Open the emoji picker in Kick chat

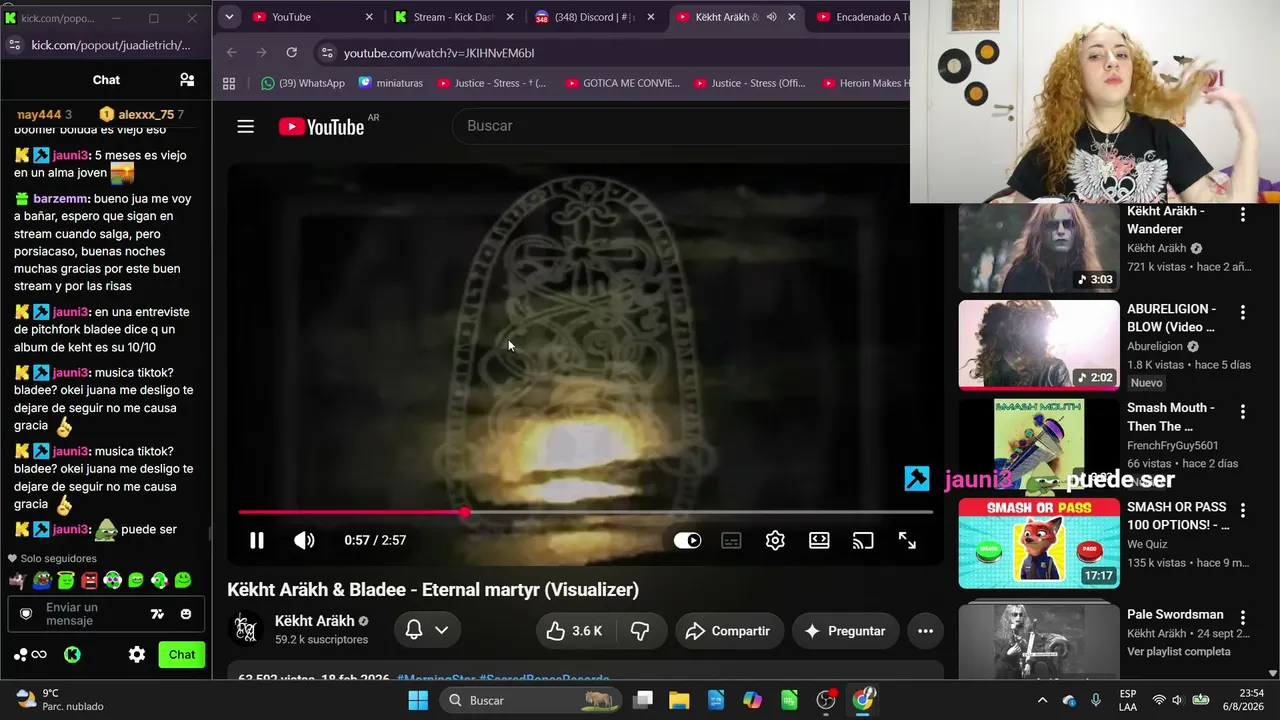[186, 614]
